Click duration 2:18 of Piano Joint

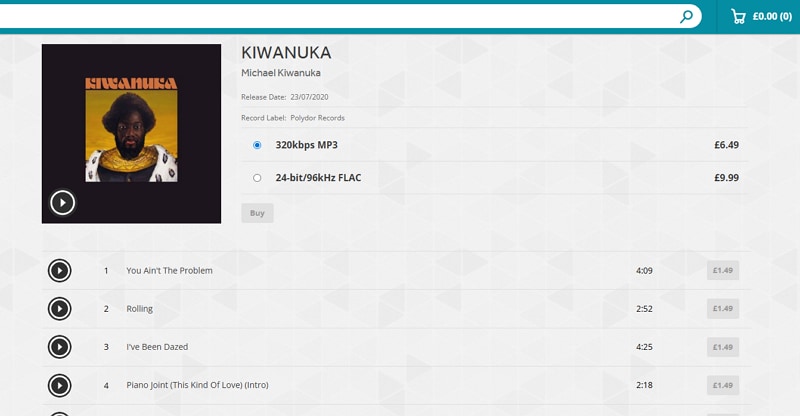(644, 385)
